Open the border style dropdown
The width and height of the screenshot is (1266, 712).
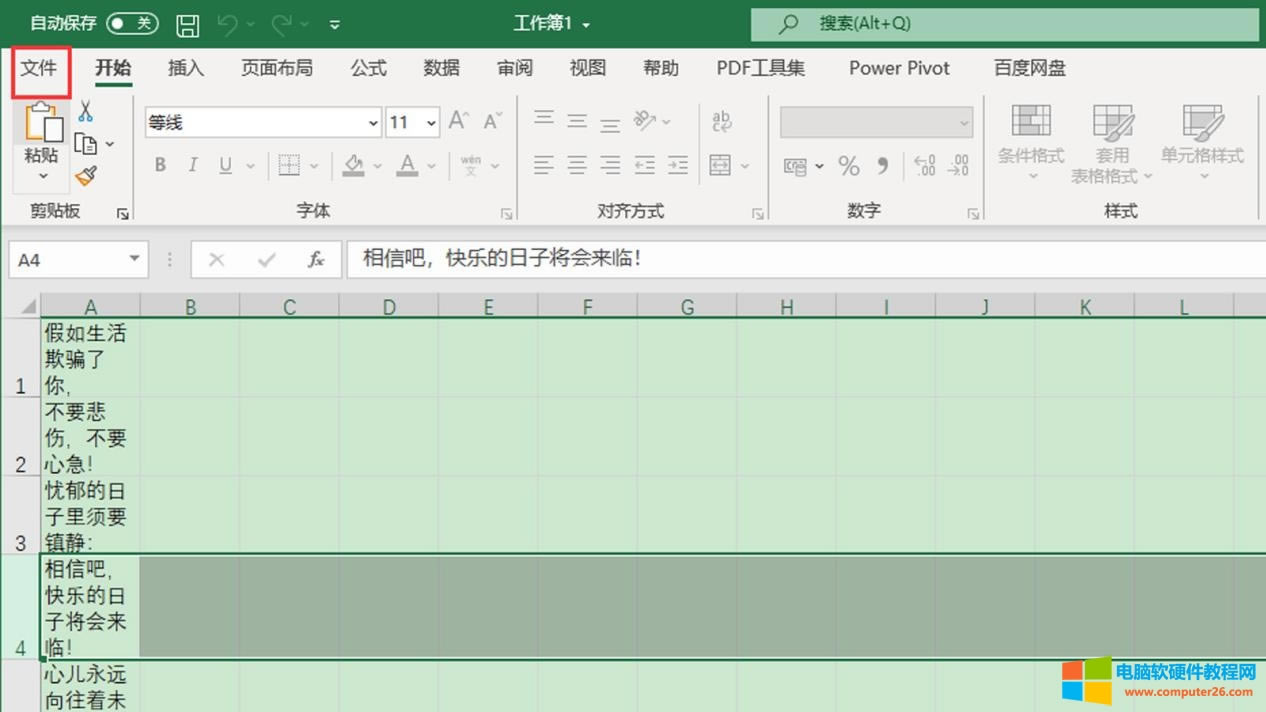pyautogui.click(x=313, y=165)
